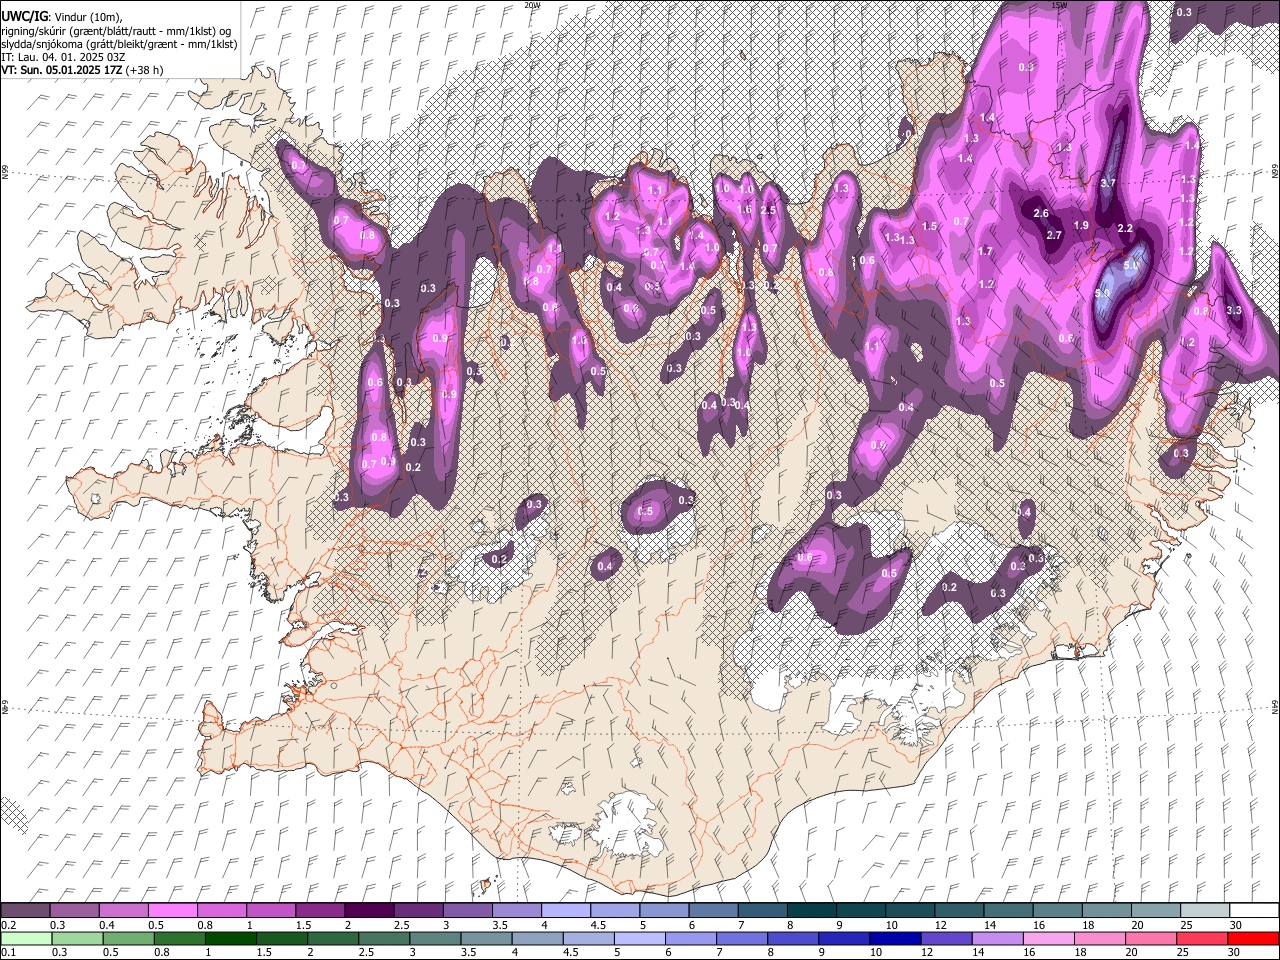Image resolution: width=1280 pixels, height=960 pixels.
Task: Click the '20W' longitude label at the top
Action: [532, 5]
